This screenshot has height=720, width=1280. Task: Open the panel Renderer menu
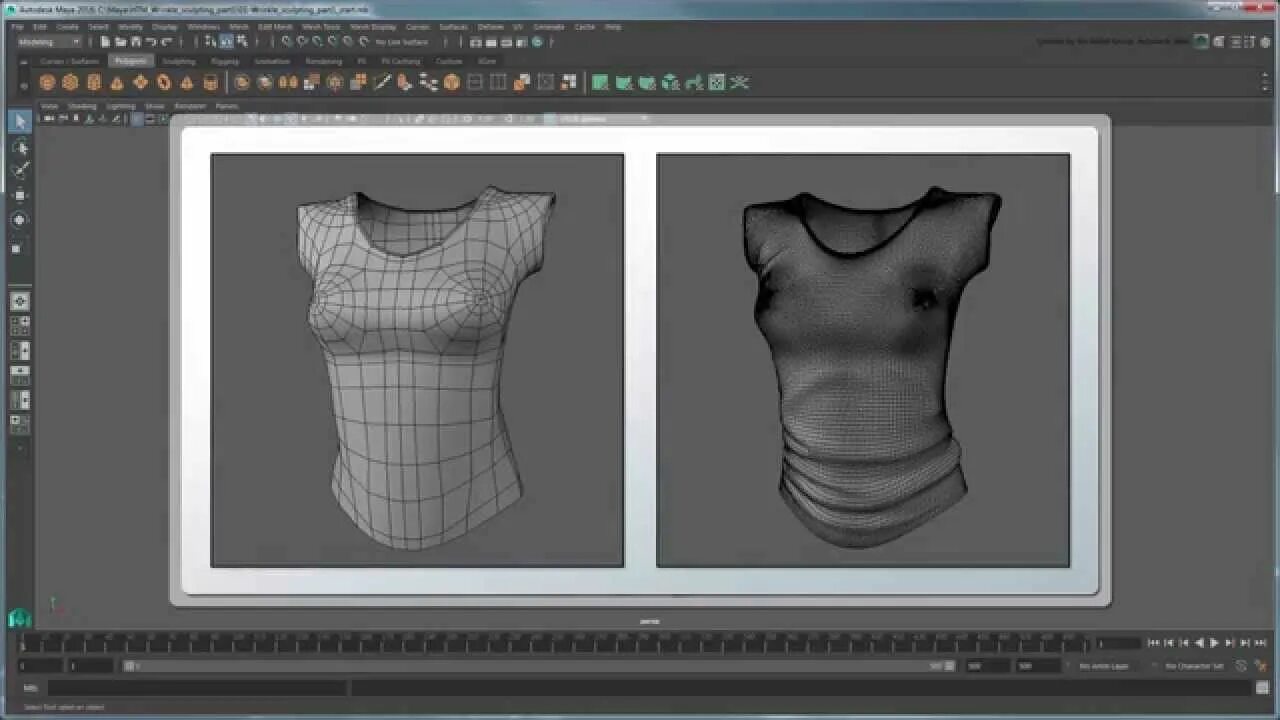(x=190, y=106)
